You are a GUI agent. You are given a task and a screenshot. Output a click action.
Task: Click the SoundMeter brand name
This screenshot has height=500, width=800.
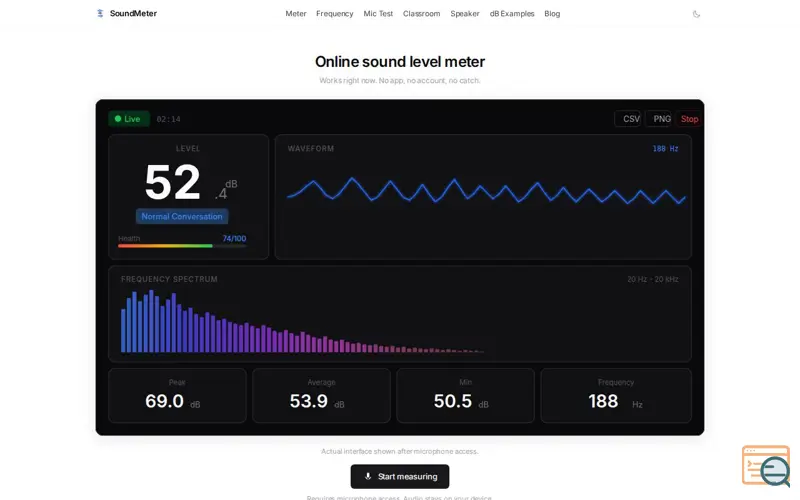pos(133,13)
